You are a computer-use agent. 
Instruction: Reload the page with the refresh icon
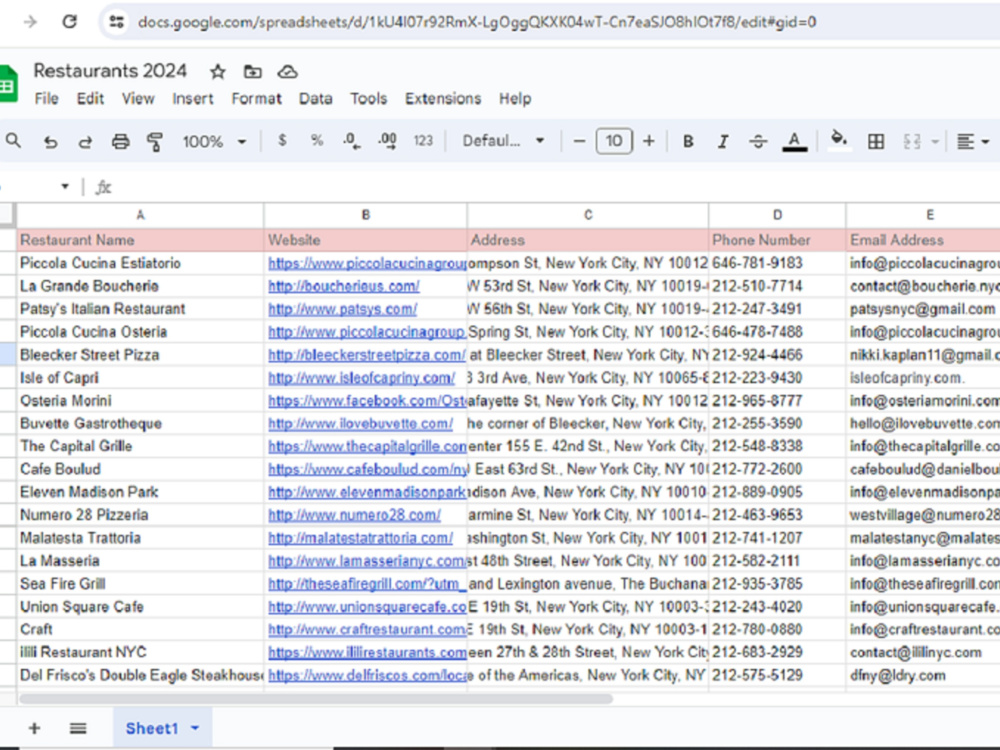click(70, 22)
